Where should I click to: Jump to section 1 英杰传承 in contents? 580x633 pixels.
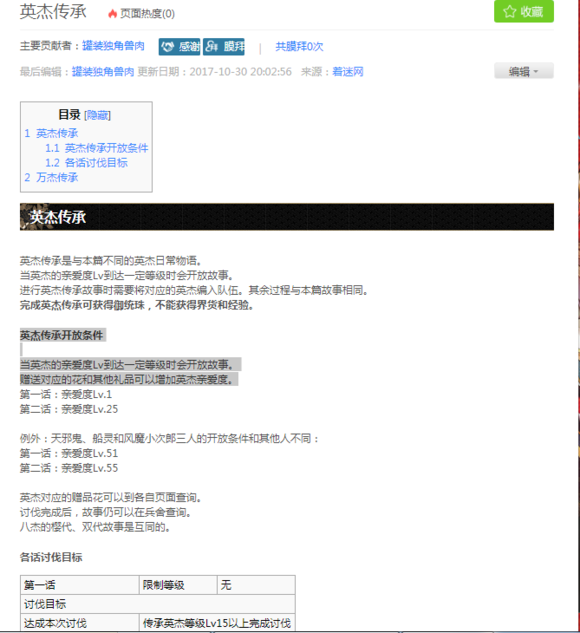tap(51, 133)
